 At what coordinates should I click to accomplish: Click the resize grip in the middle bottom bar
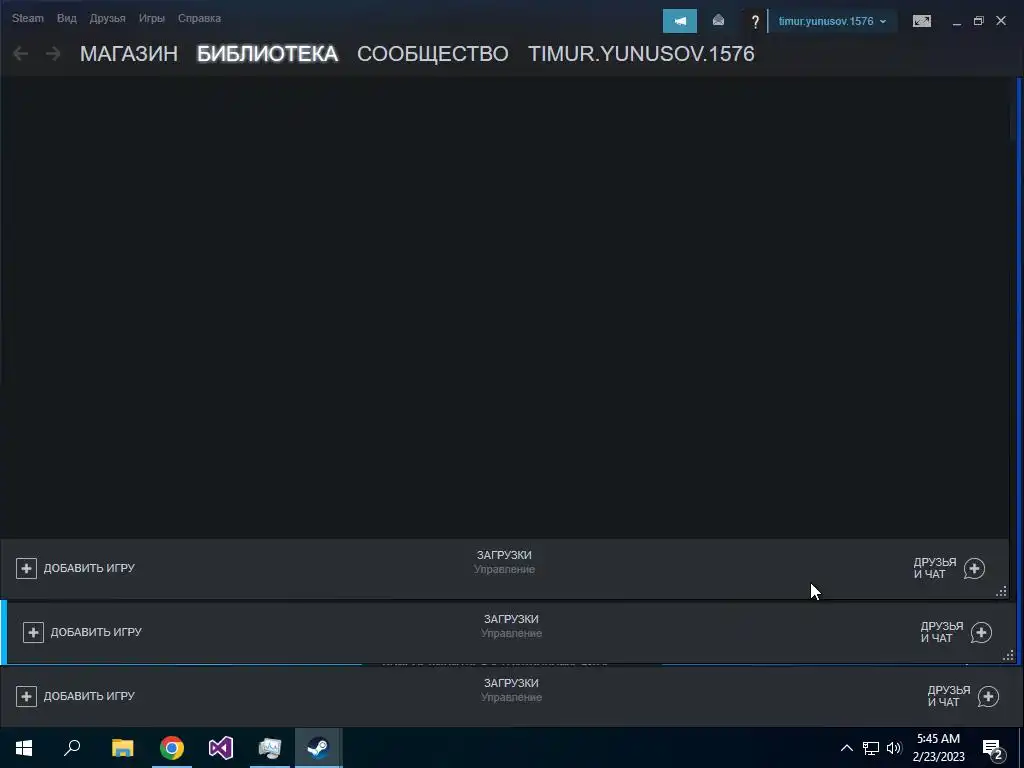1008,655
